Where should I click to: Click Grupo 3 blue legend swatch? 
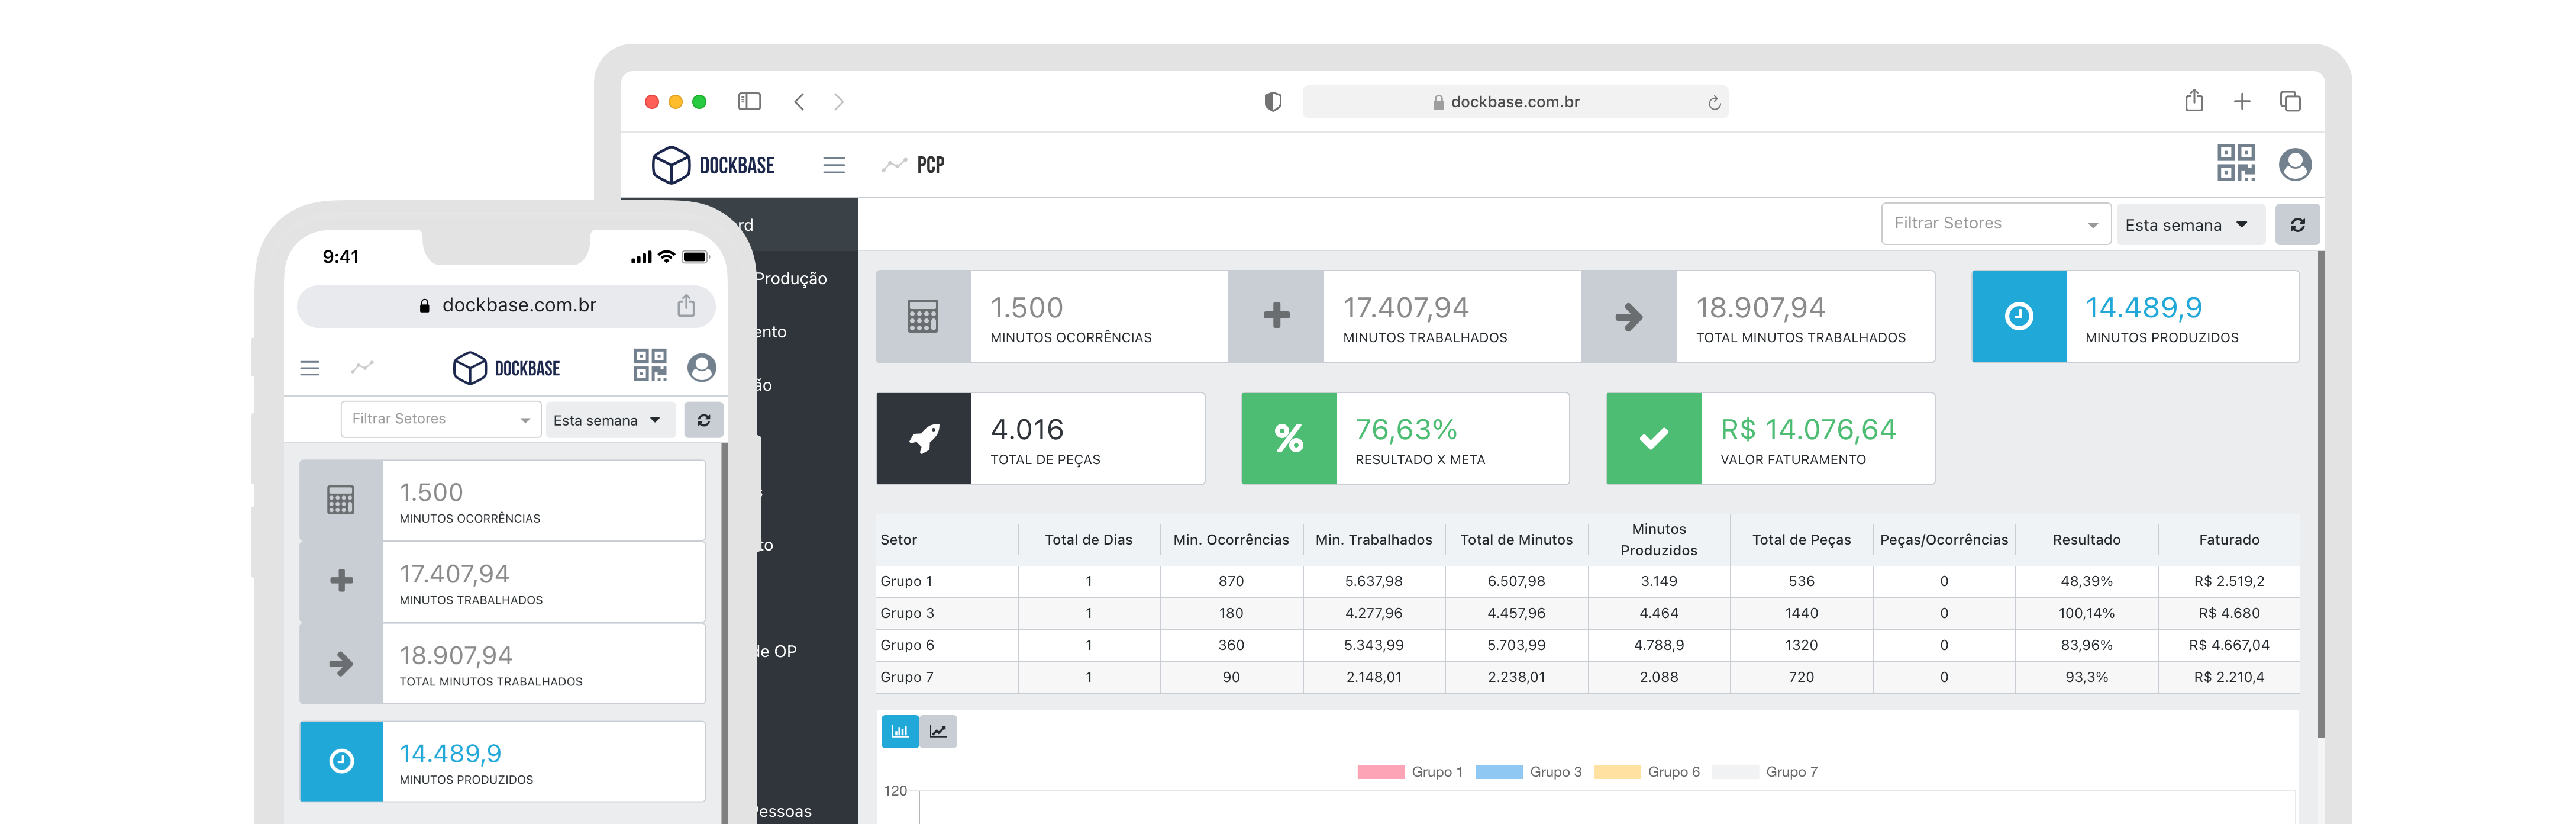click(1498, 772)
